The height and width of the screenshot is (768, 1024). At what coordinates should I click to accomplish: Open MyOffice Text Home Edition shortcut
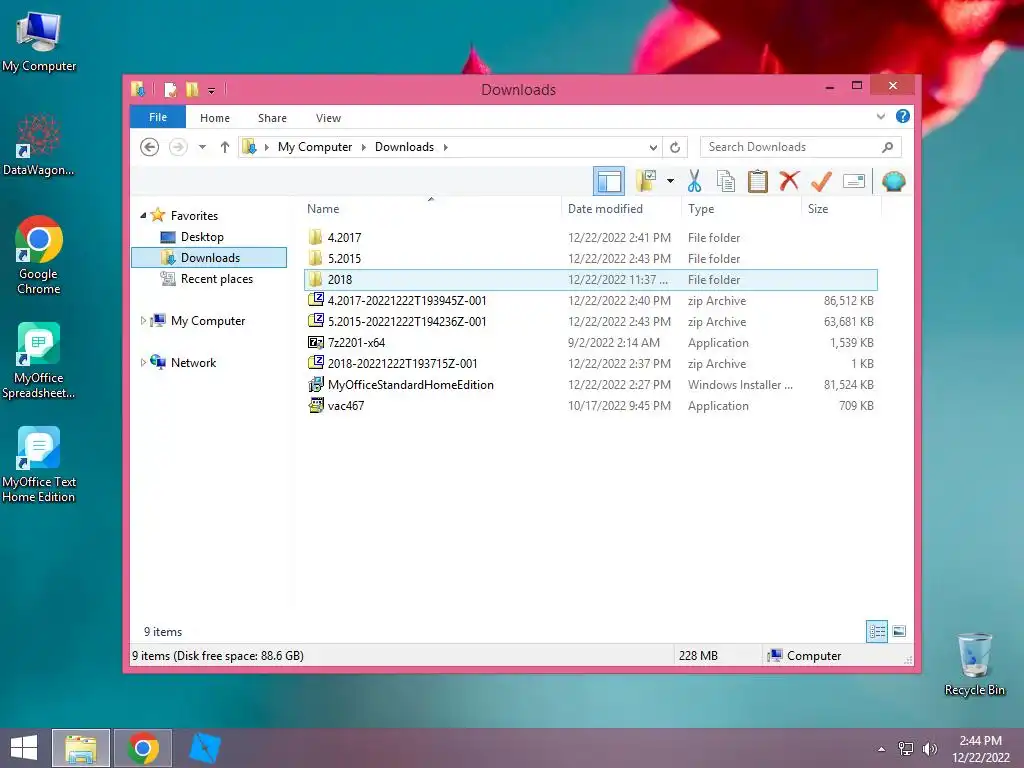(x=39, y=464)
